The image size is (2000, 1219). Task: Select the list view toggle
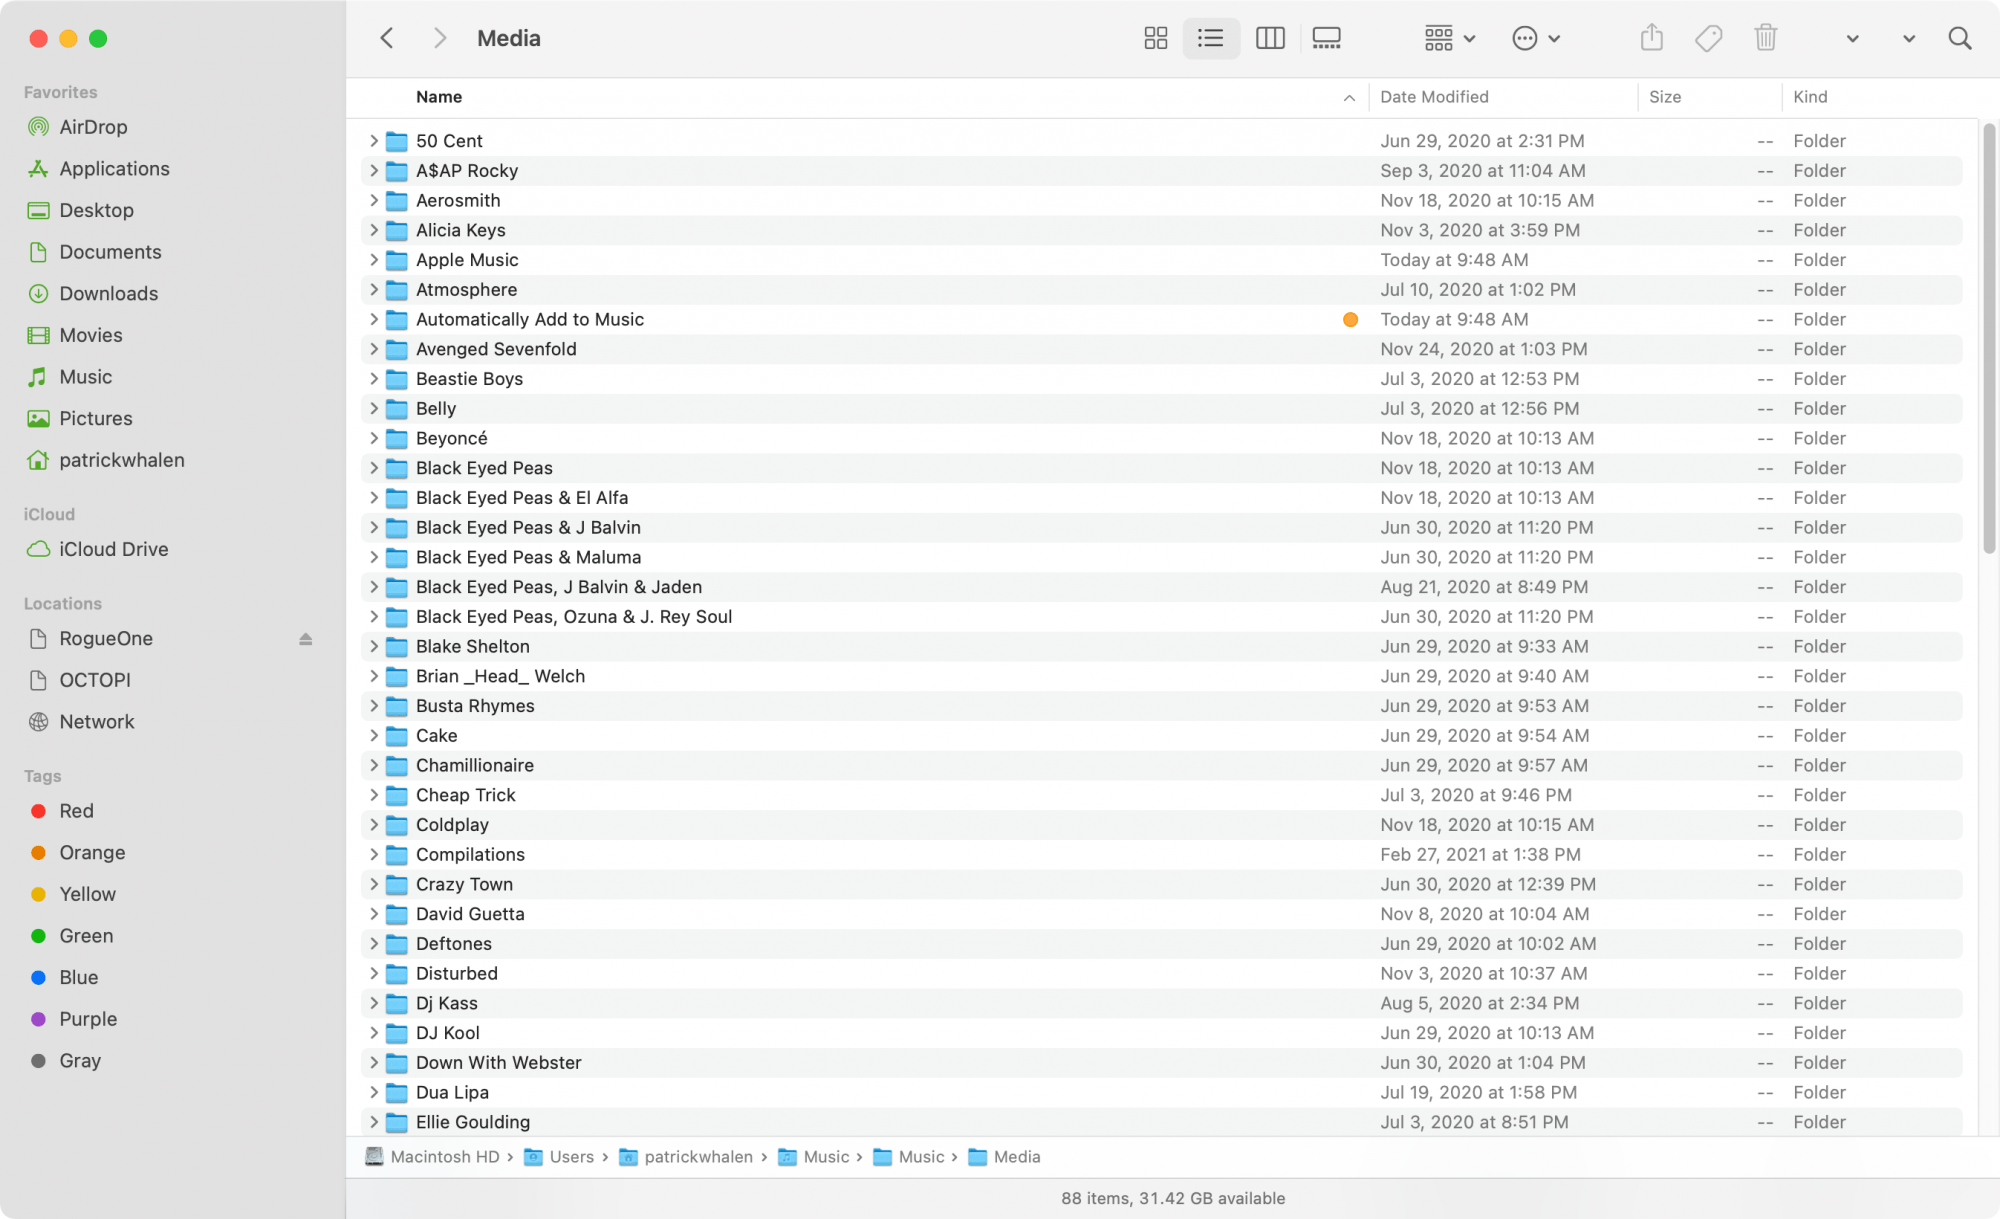click(1211, 38)
